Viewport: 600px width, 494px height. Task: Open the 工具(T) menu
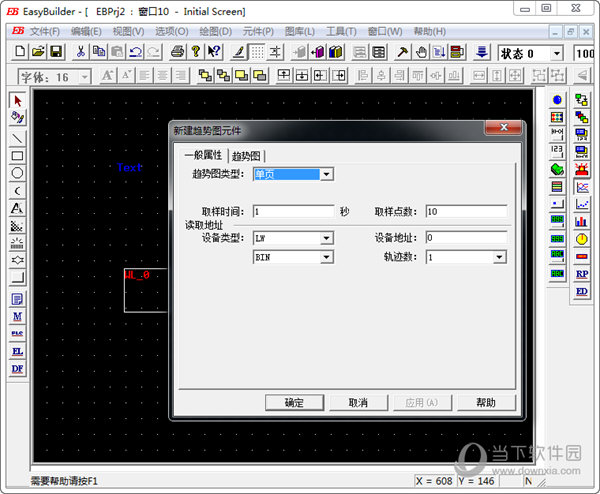tap(341, 31)
